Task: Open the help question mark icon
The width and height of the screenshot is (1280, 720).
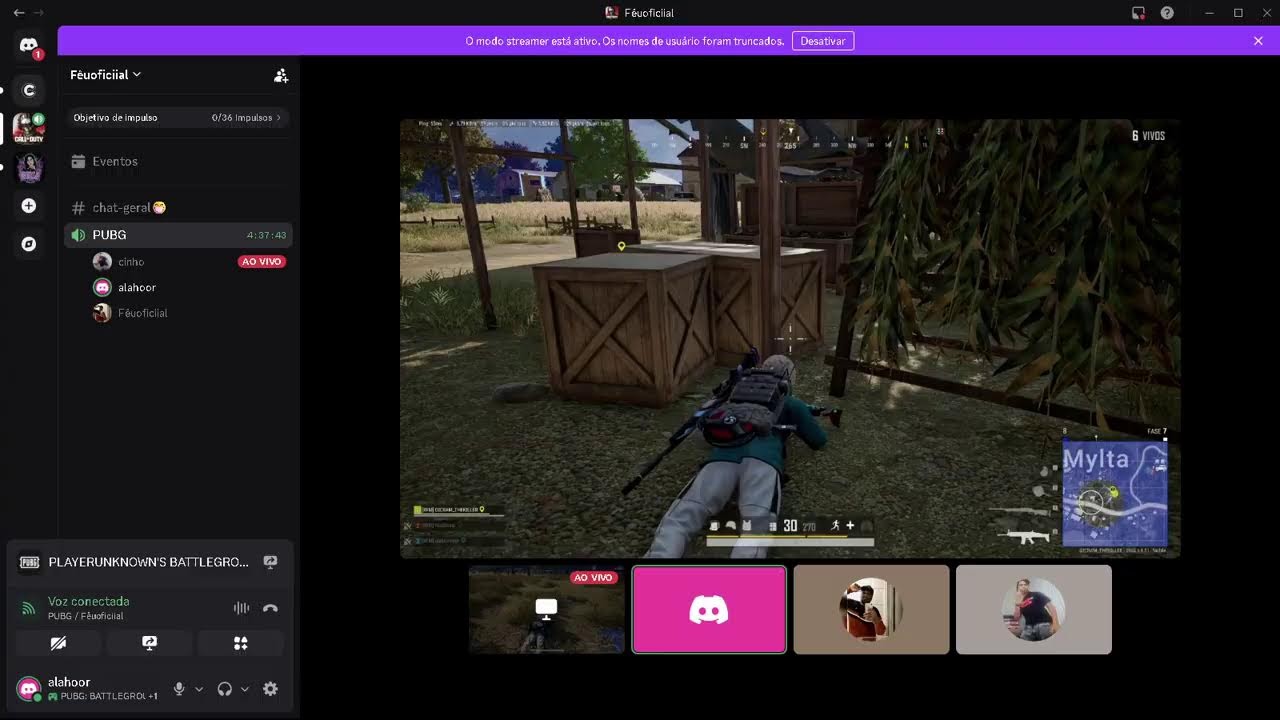Action: point(1167,13)
